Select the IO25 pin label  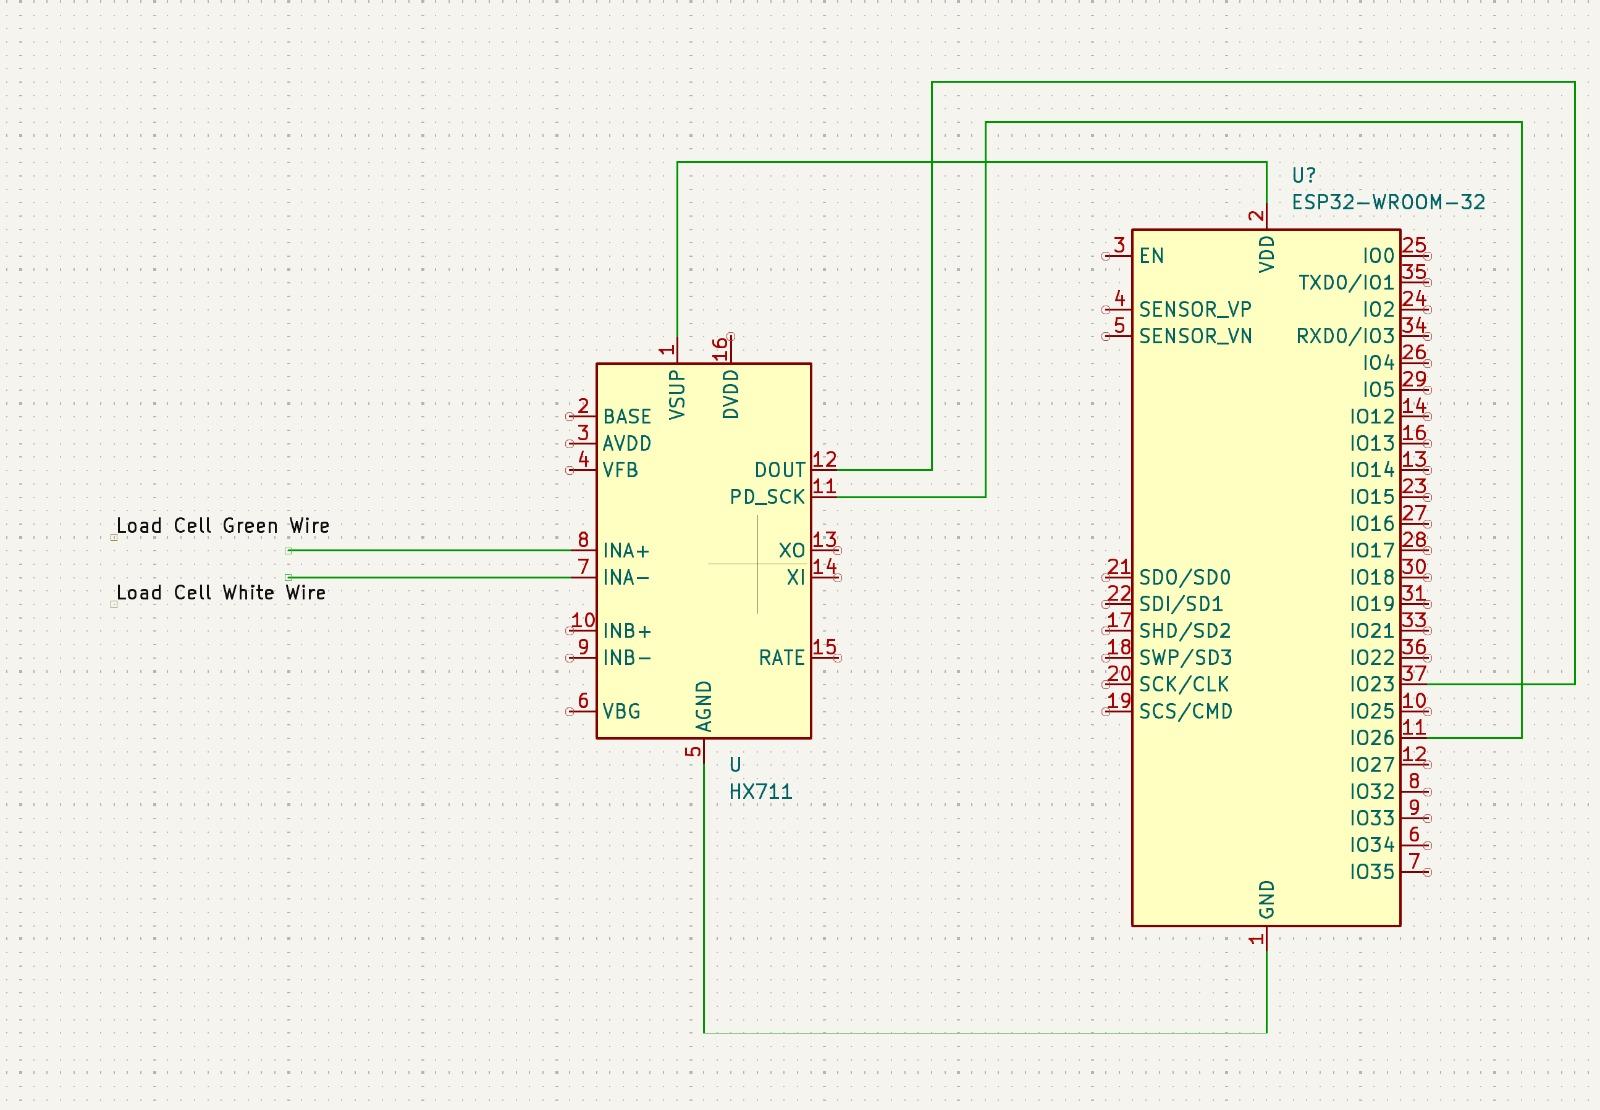click(x=1372, y=712)
